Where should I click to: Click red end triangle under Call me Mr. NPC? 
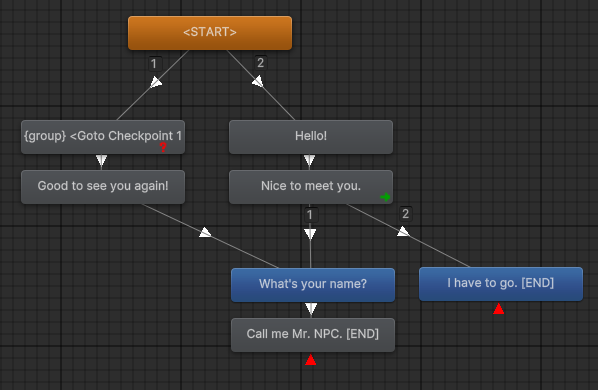(311, 360)
